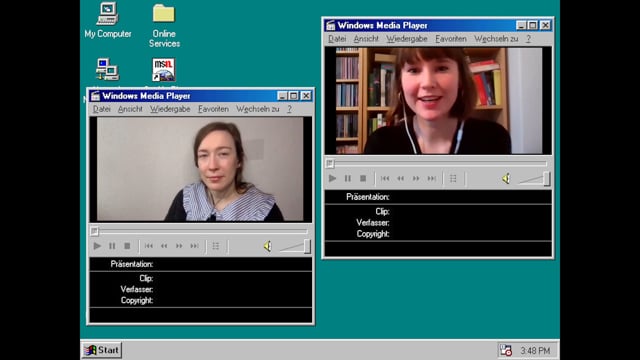Open the ? help menu in left Media Player
Image resolution: width=640 pixels, height=360 pixels.
289,109
